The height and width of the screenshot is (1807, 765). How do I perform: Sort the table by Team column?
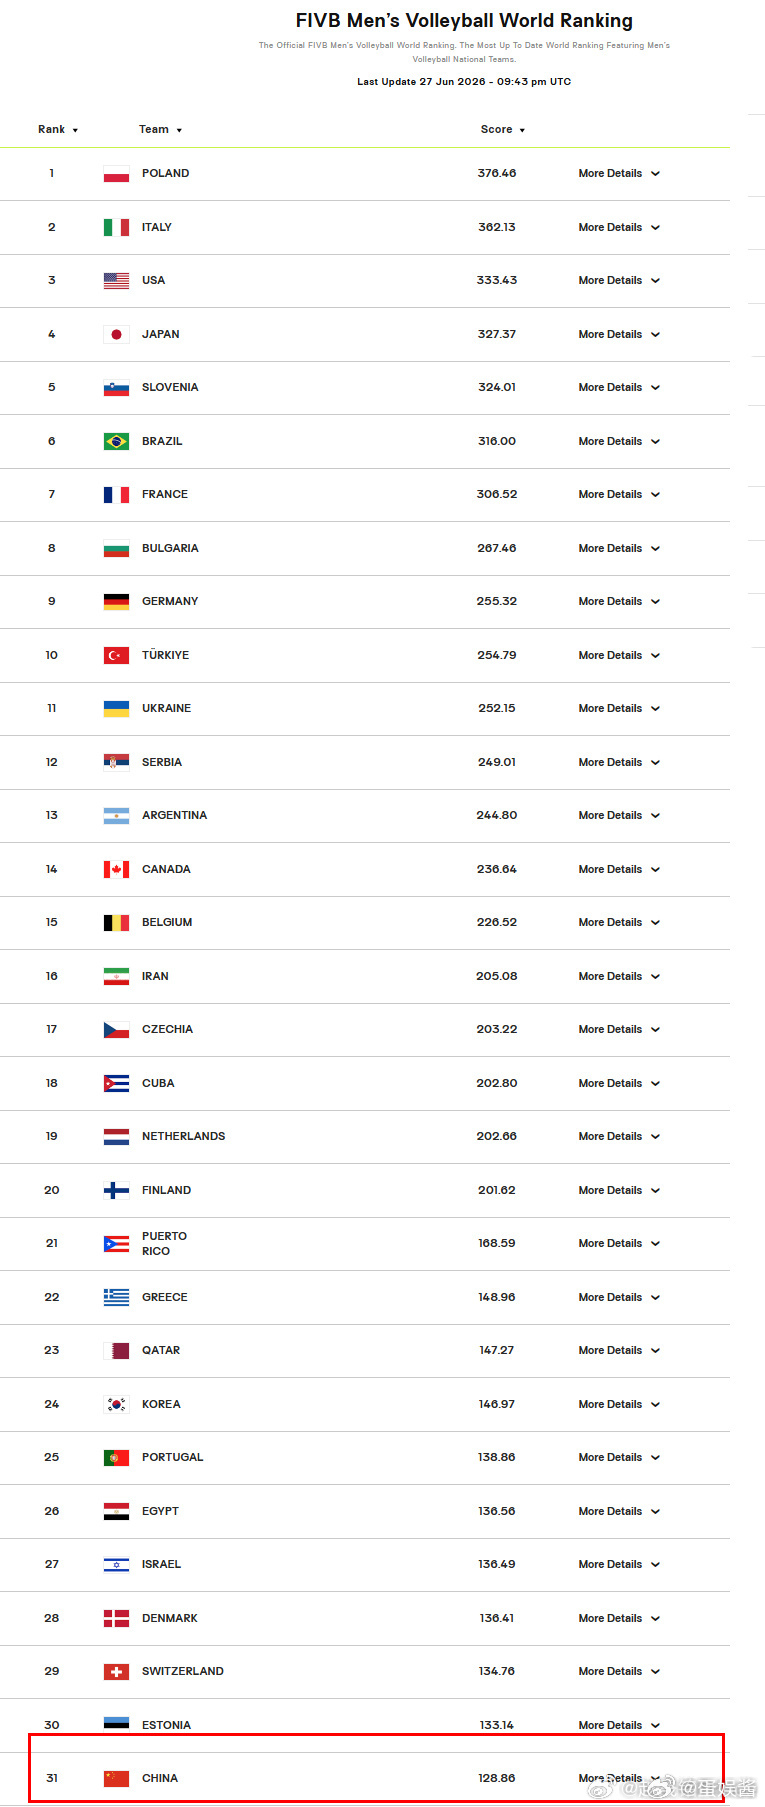160,130
